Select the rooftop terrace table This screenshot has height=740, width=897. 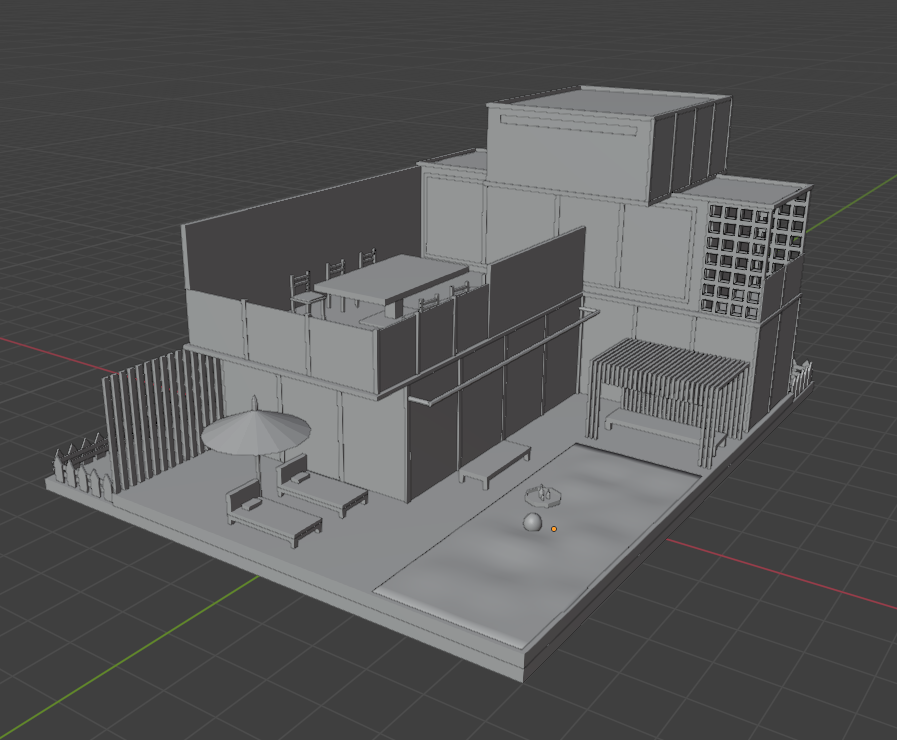coord(392,282)
